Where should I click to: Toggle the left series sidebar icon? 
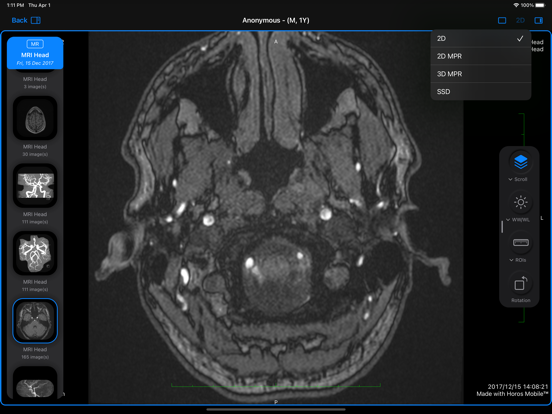coord(36,20)
